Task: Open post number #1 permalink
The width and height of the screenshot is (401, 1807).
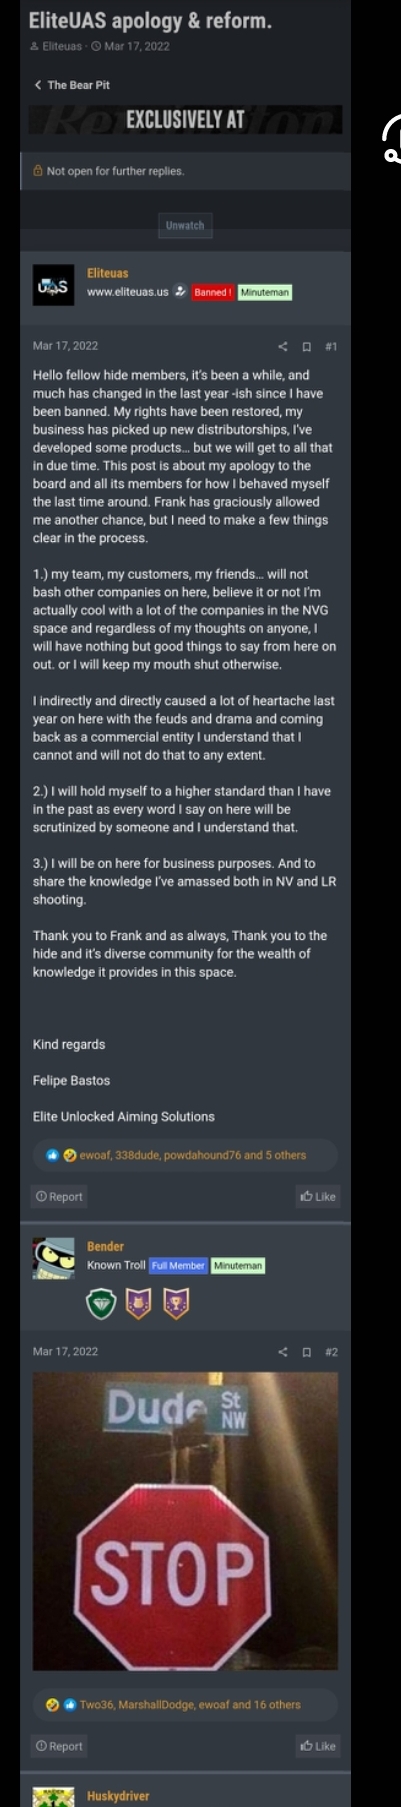Action: (331, 346)
